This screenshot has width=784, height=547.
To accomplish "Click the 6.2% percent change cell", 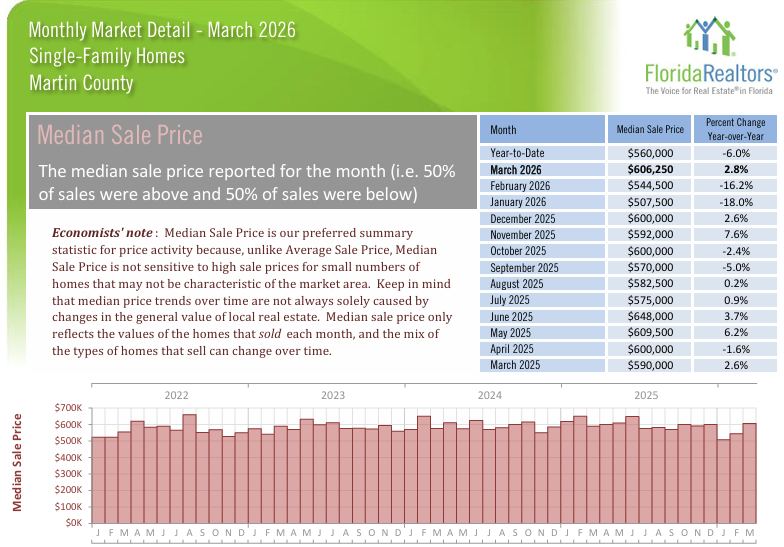I will 736,332.
